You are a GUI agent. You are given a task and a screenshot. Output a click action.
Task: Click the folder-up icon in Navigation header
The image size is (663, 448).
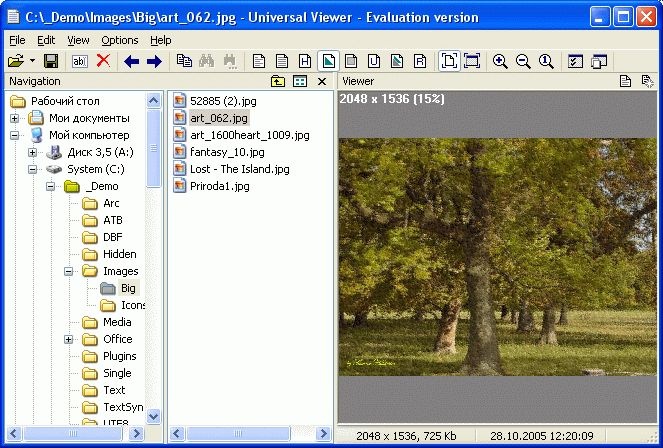[x=278, y=81]
